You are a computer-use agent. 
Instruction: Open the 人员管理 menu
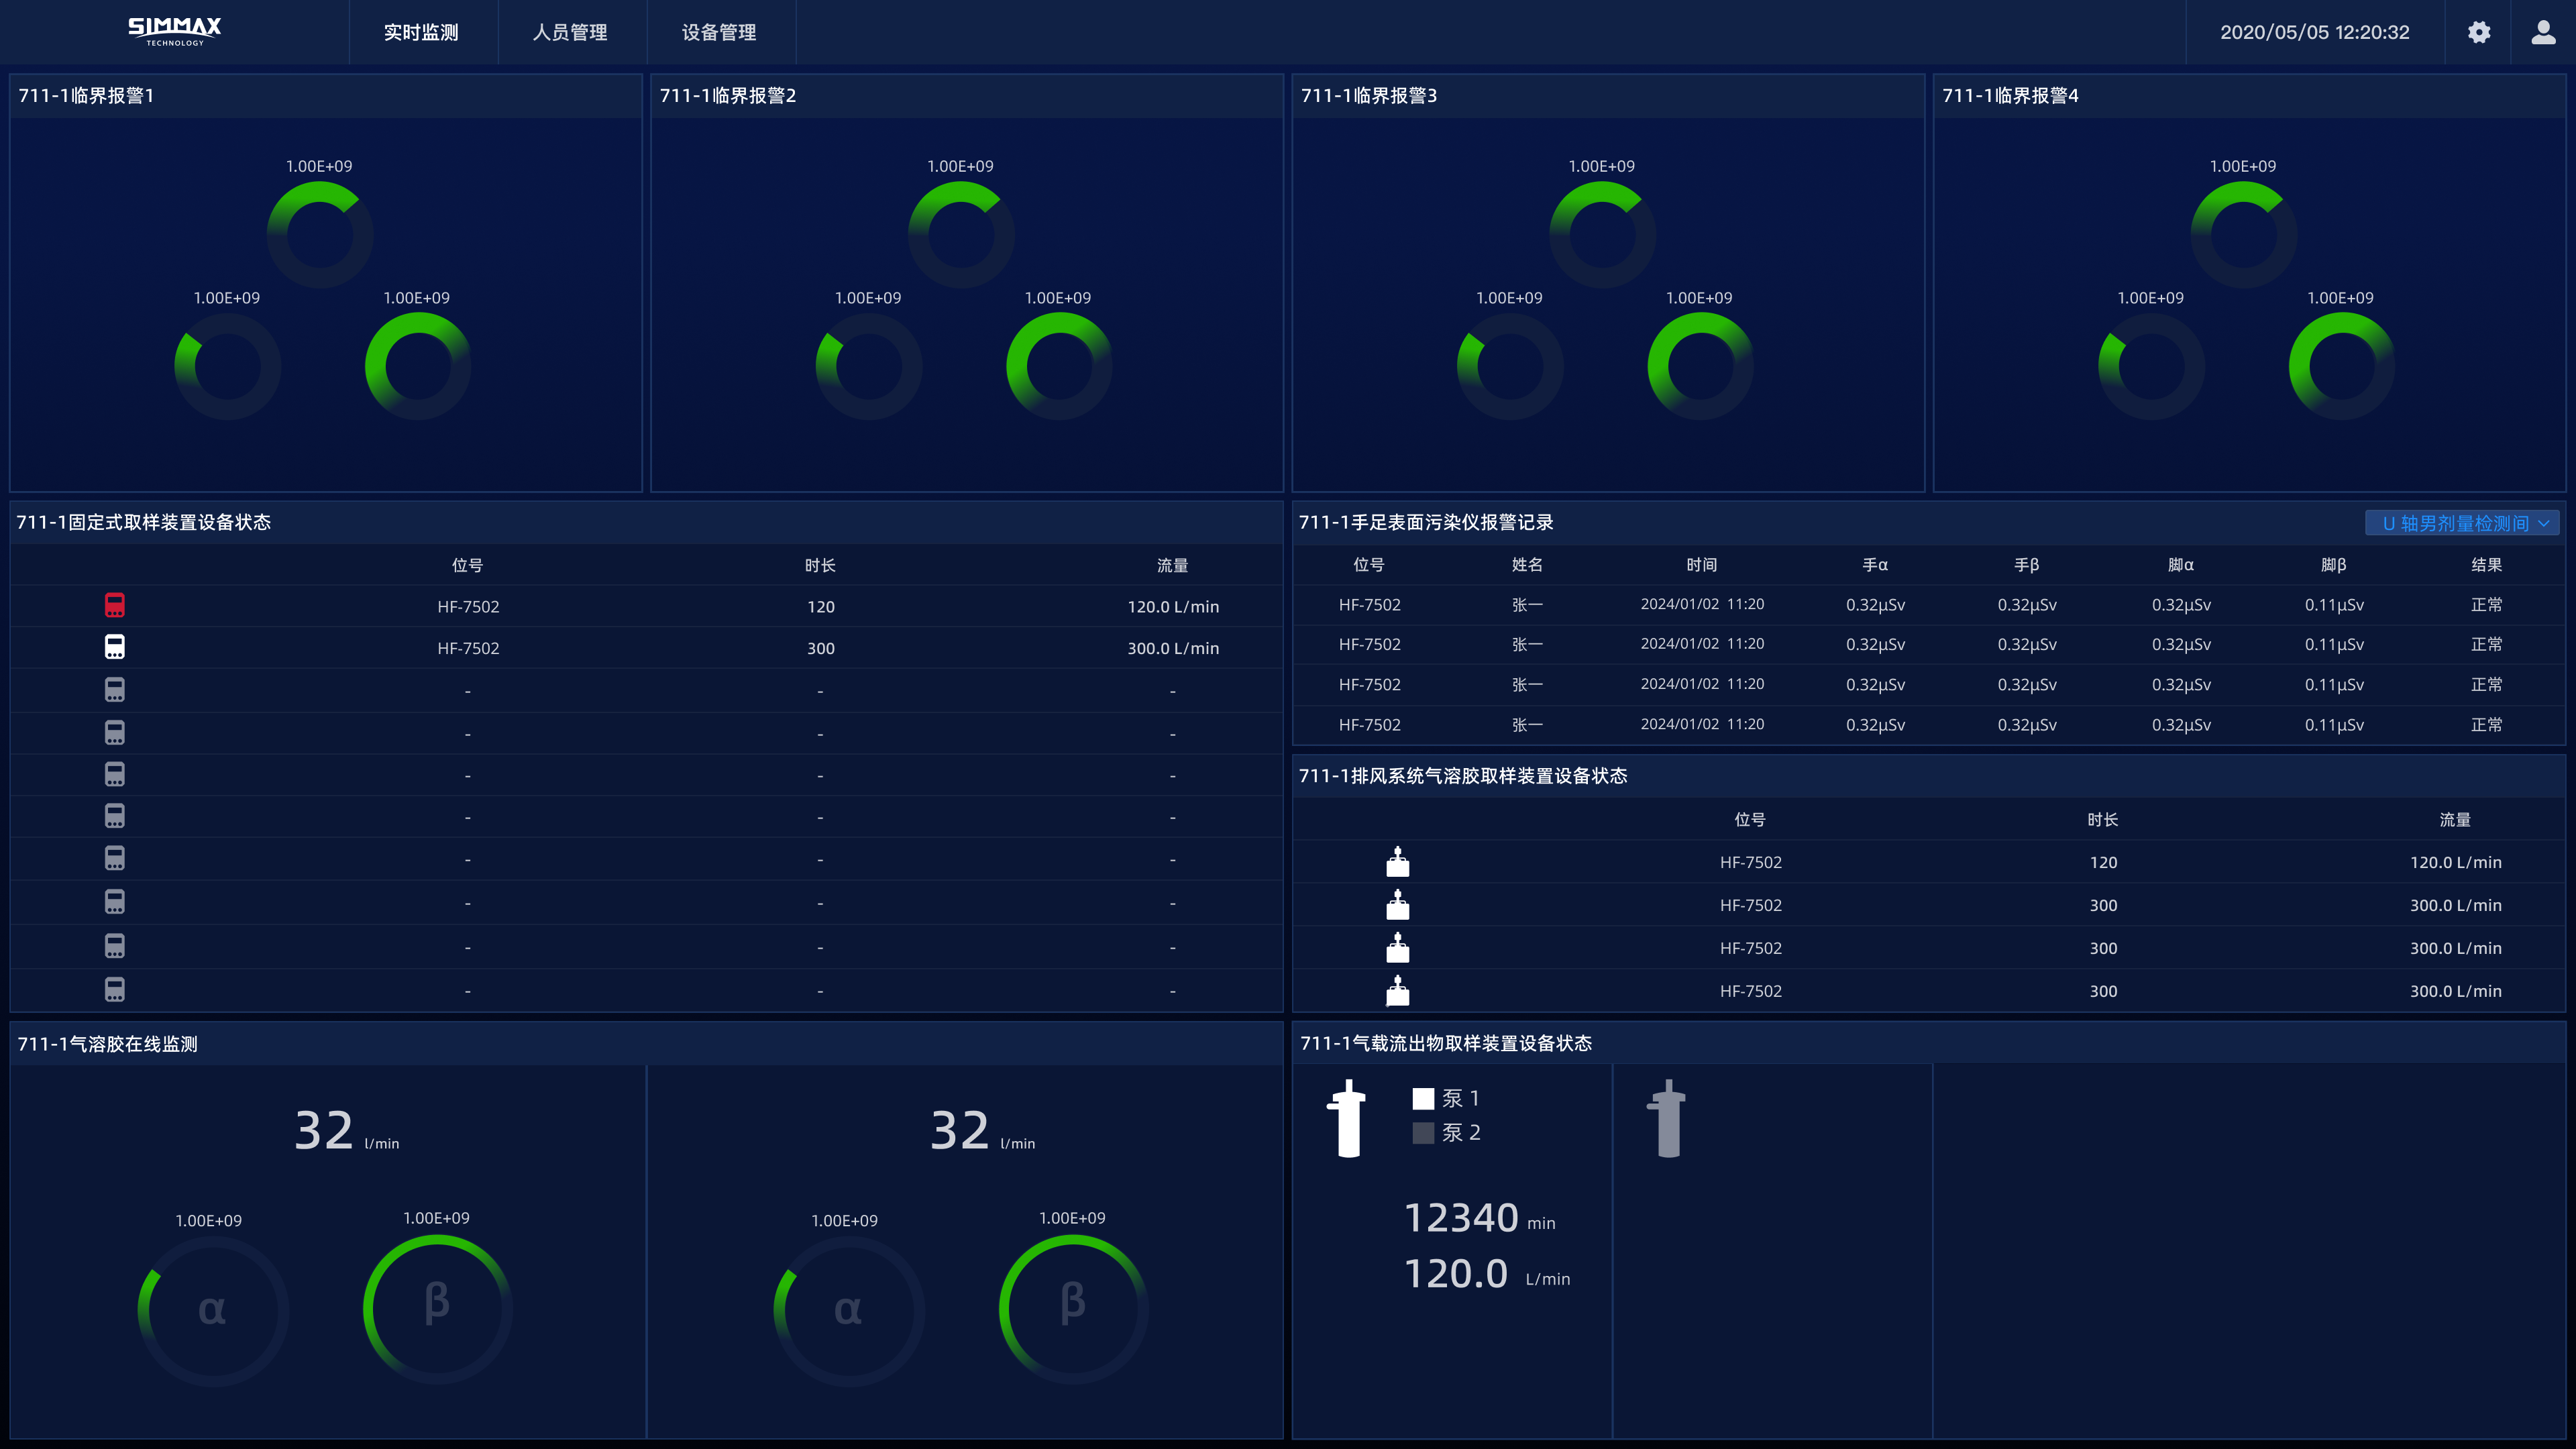pos(570,32)
